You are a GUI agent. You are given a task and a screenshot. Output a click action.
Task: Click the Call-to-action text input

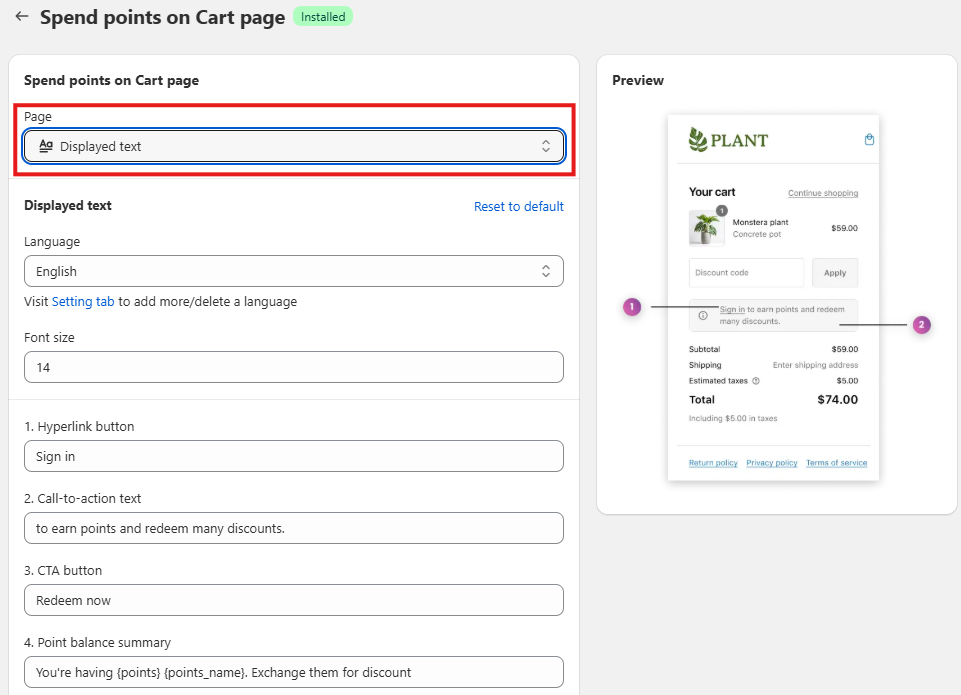pyautogui.click(x=294, y=528)
